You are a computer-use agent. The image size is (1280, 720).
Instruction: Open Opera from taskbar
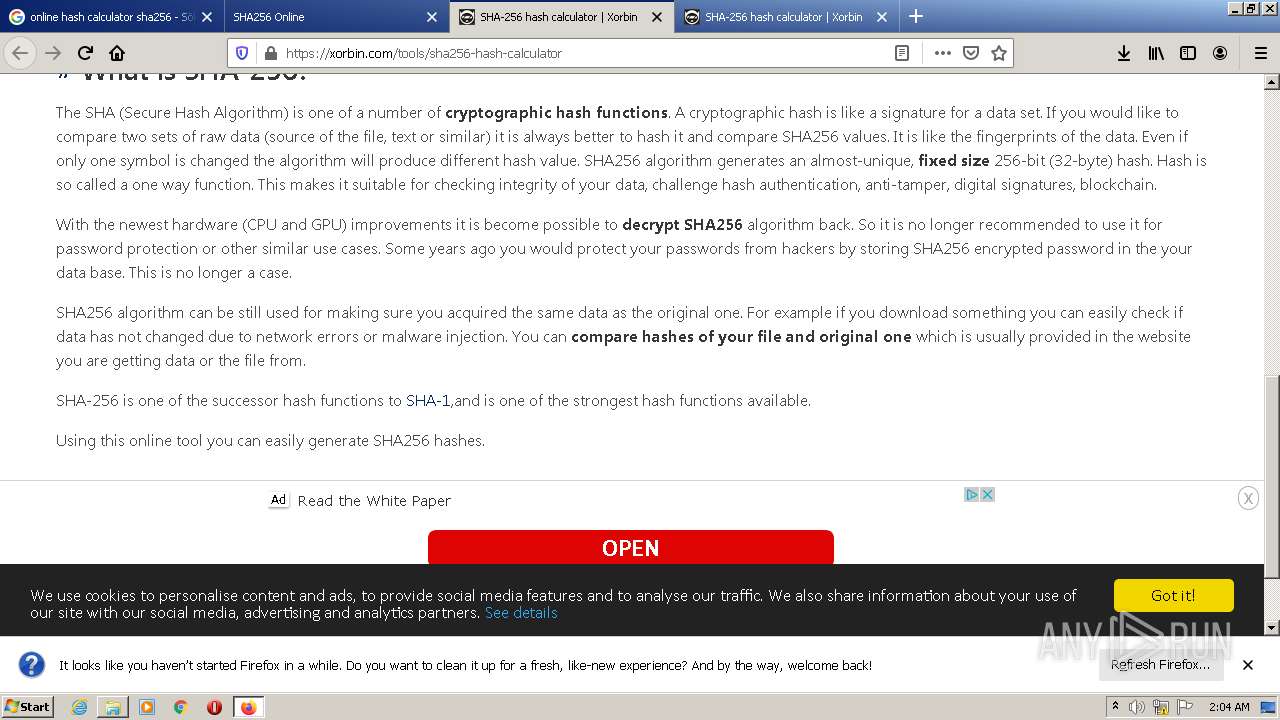[x=214, y=707]
